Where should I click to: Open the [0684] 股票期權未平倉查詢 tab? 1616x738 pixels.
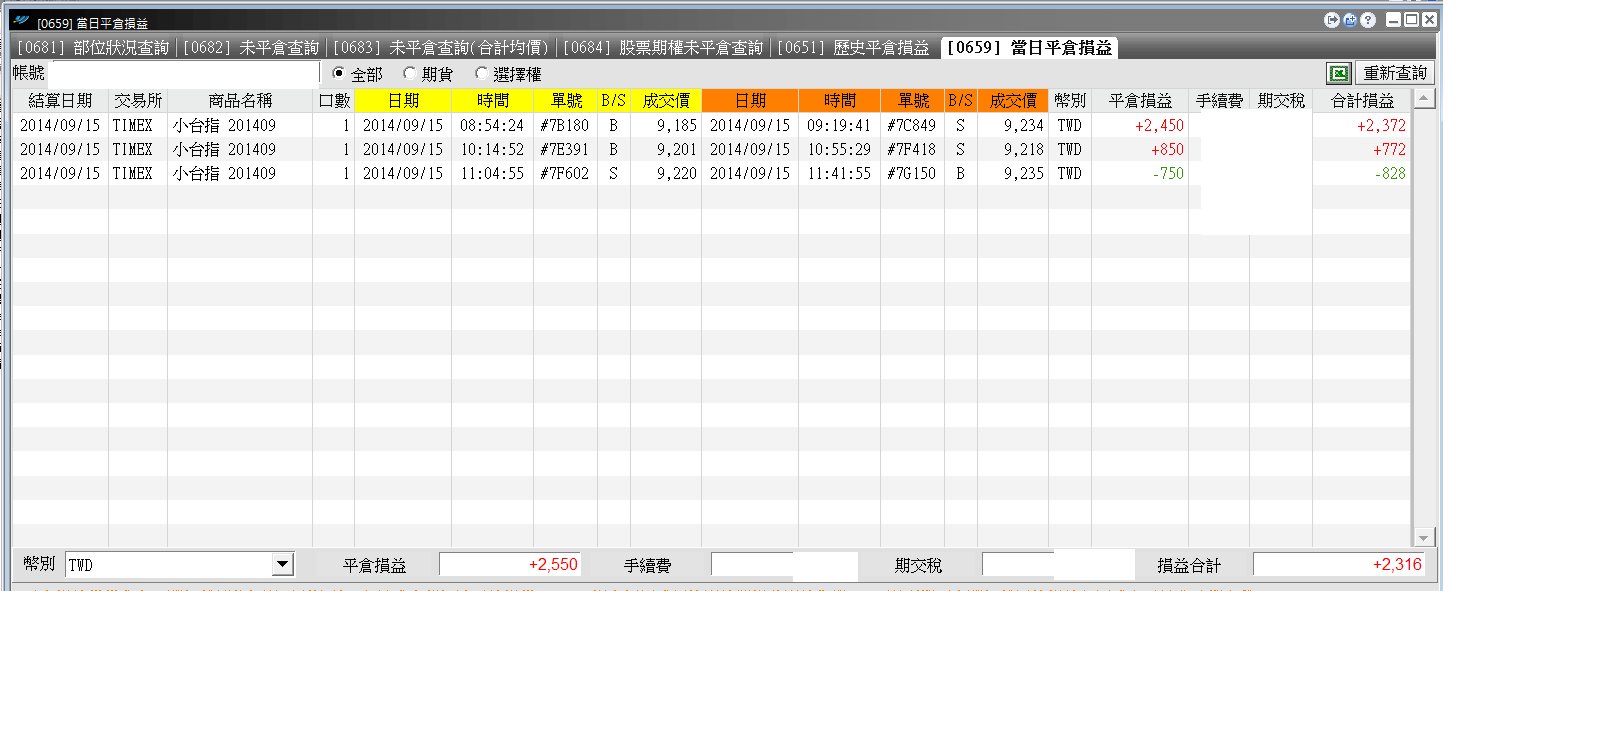663,48
